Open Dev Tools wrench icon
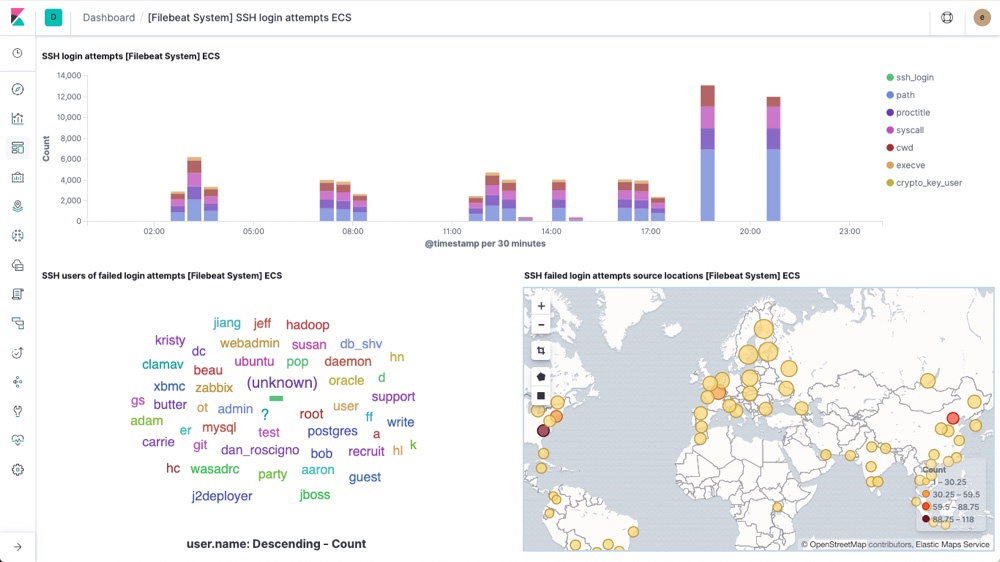The width and height of the screenshot is (1000, 562). click(18, 411)
